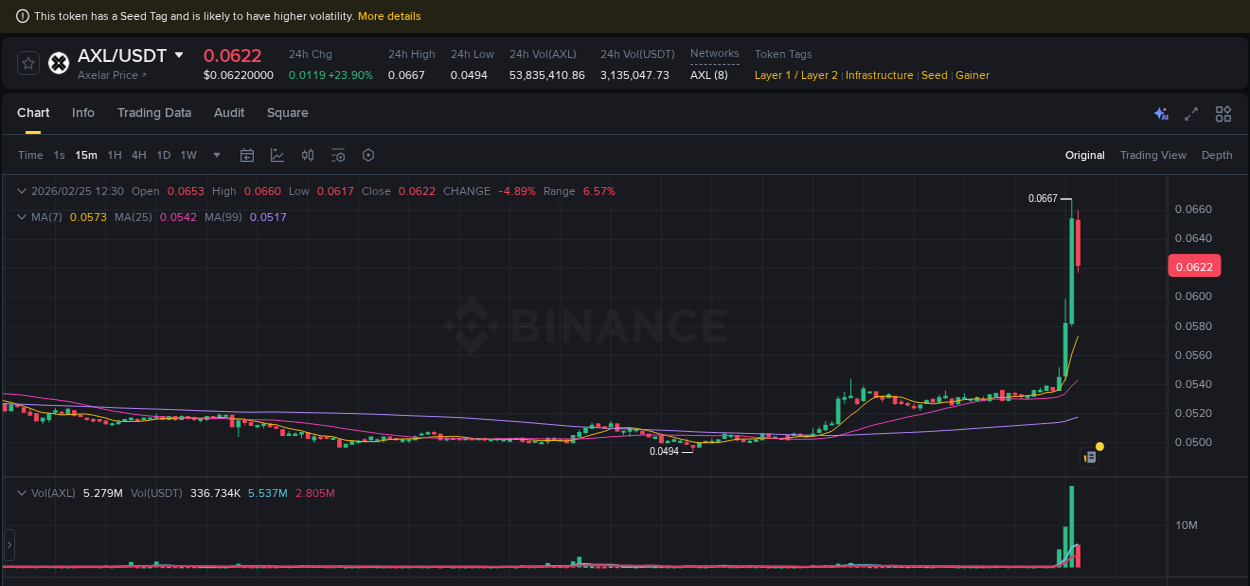Open the calendar date range picker
This screenshot has height=586, width=1250.
[x=247, y=155]
